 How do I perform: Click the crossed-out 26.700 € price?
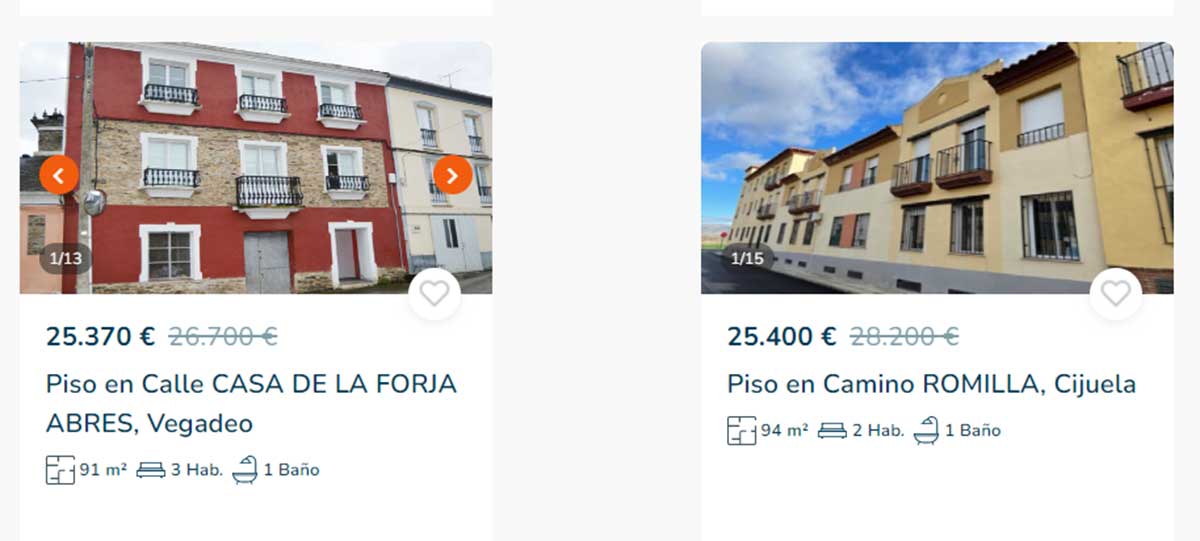[223, 337]
